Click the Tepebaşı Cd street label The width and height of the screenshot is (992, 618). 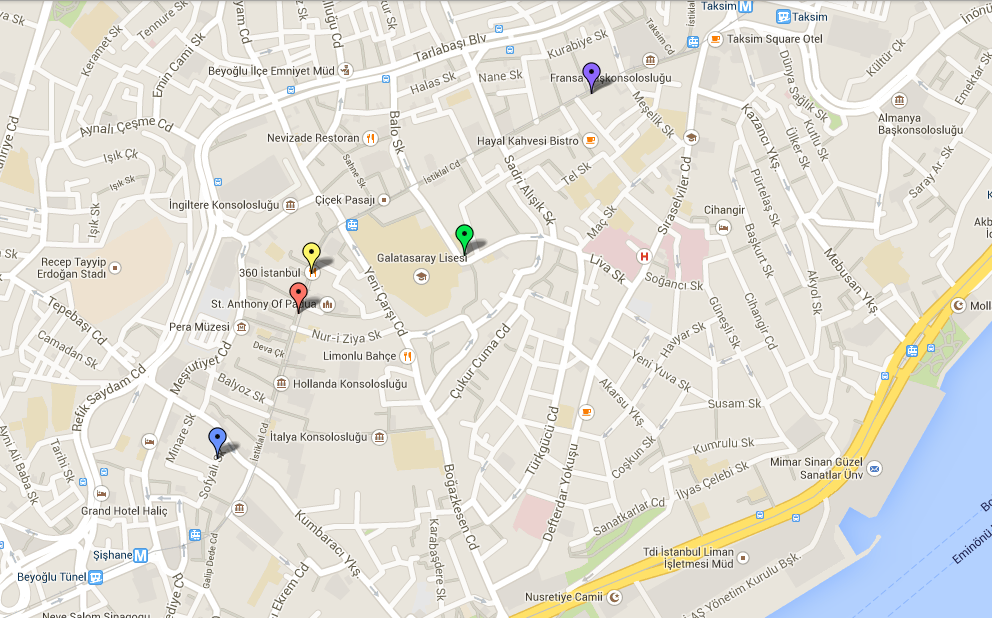click(x=77, y=321)
